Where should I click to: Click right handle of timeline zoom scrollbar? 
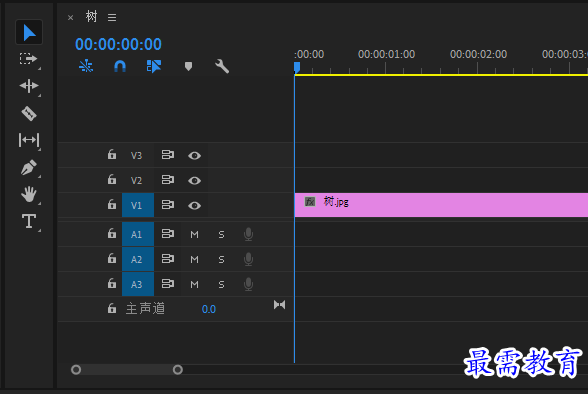tap(178, 370)
